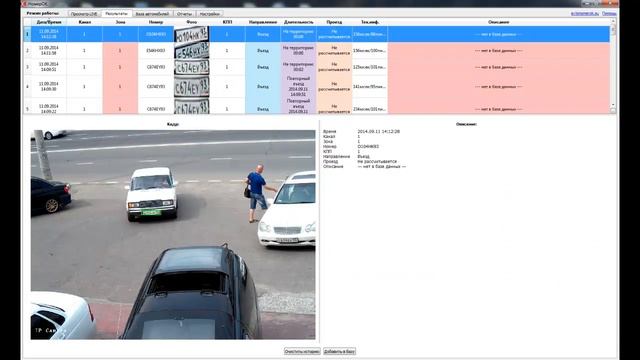Sort table by Номер column header
The image size is (640, 360).
pos(156,22)
